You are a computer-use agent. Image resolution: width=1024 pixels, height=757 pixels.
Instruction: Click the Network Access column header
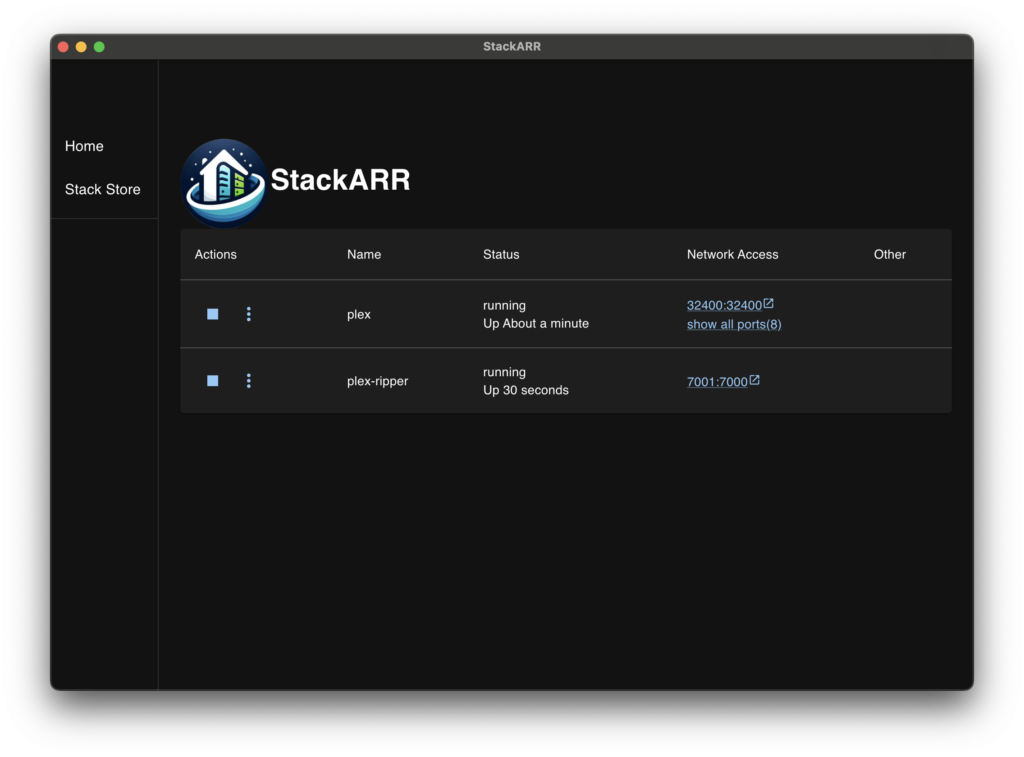coord(732,255)
